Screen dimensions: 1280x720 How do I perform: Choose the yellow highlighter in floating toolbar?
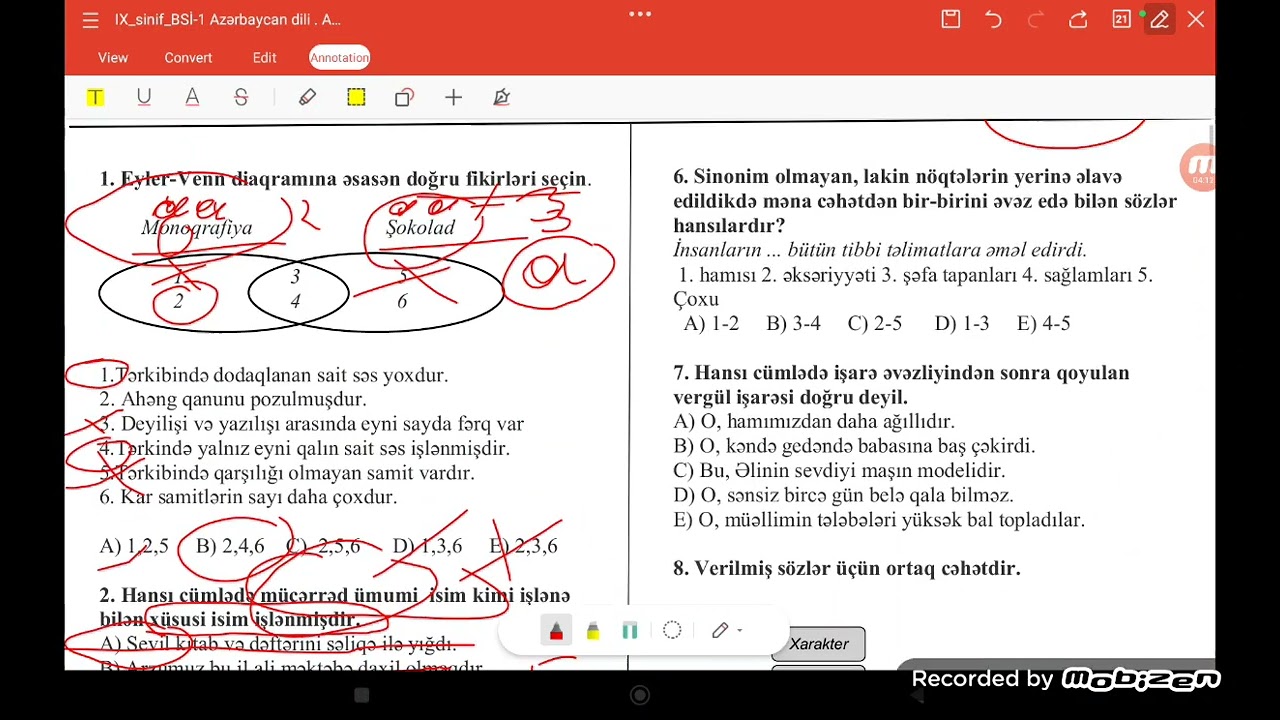[593, 631]
